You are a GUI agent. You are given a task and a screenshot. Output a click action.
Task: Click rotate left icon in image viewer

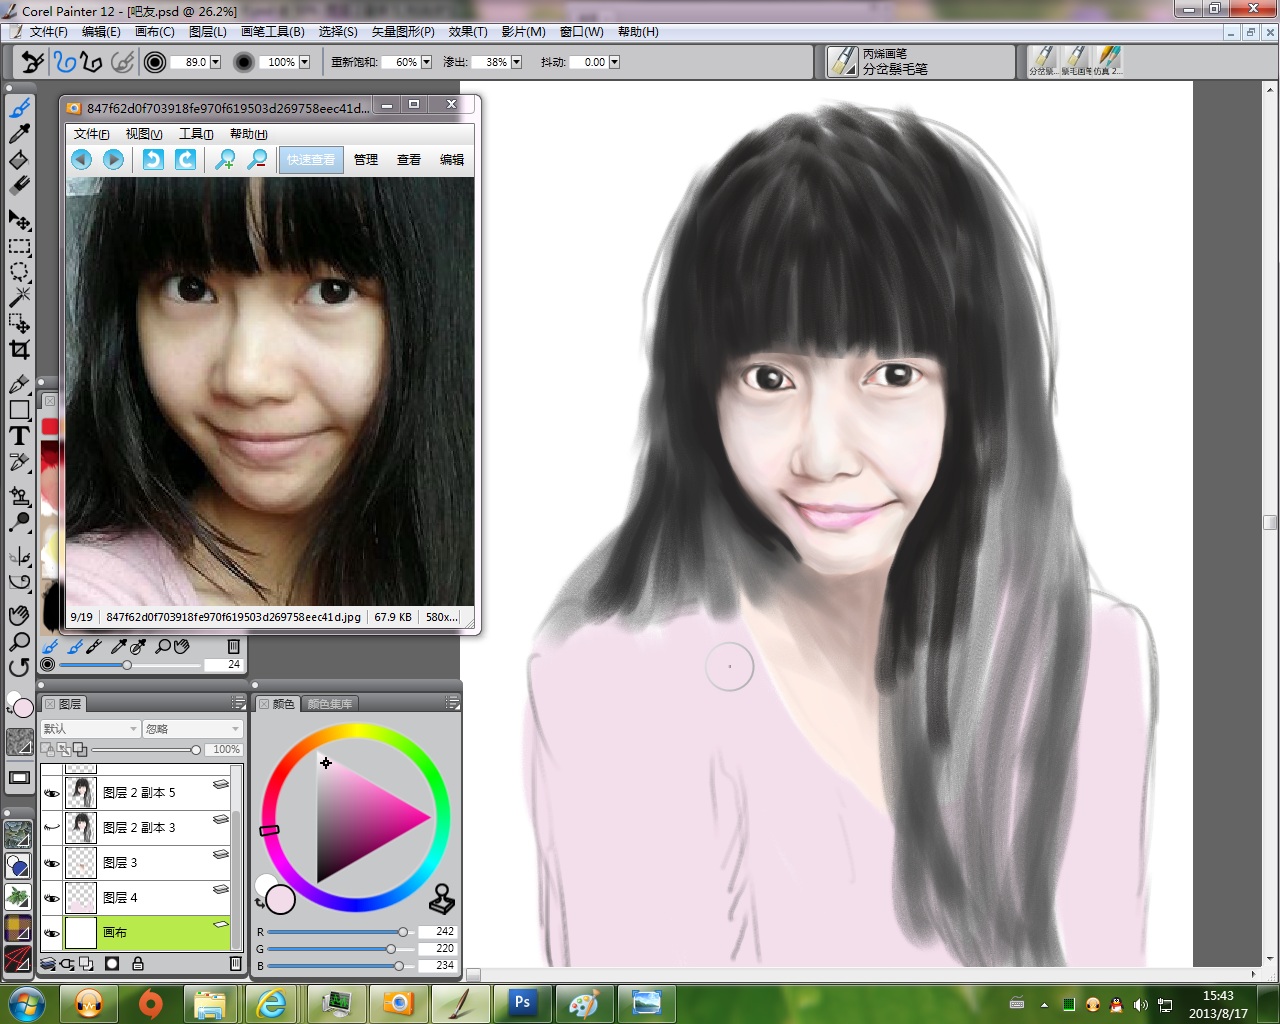click(x=153, y=160)
